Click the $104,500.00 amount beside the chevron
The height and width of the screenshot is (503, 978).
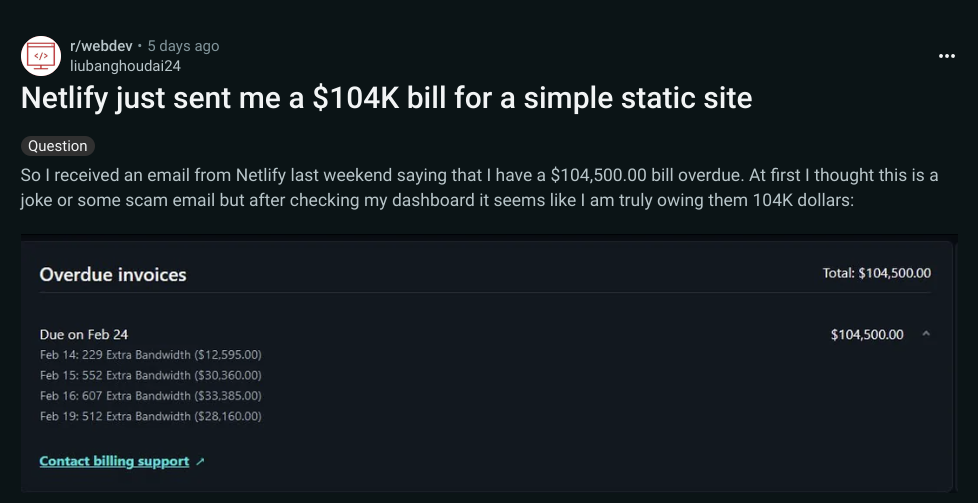[866, 334]
